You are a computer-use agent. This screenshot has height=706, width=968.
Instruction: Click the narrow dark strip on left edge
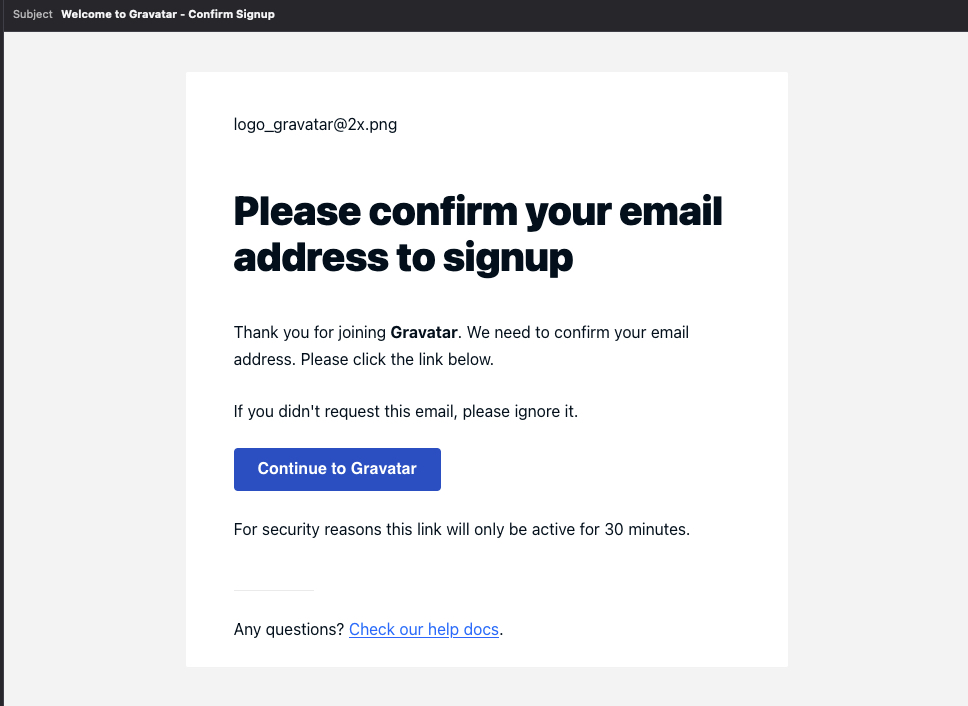[x=2, y=370]
